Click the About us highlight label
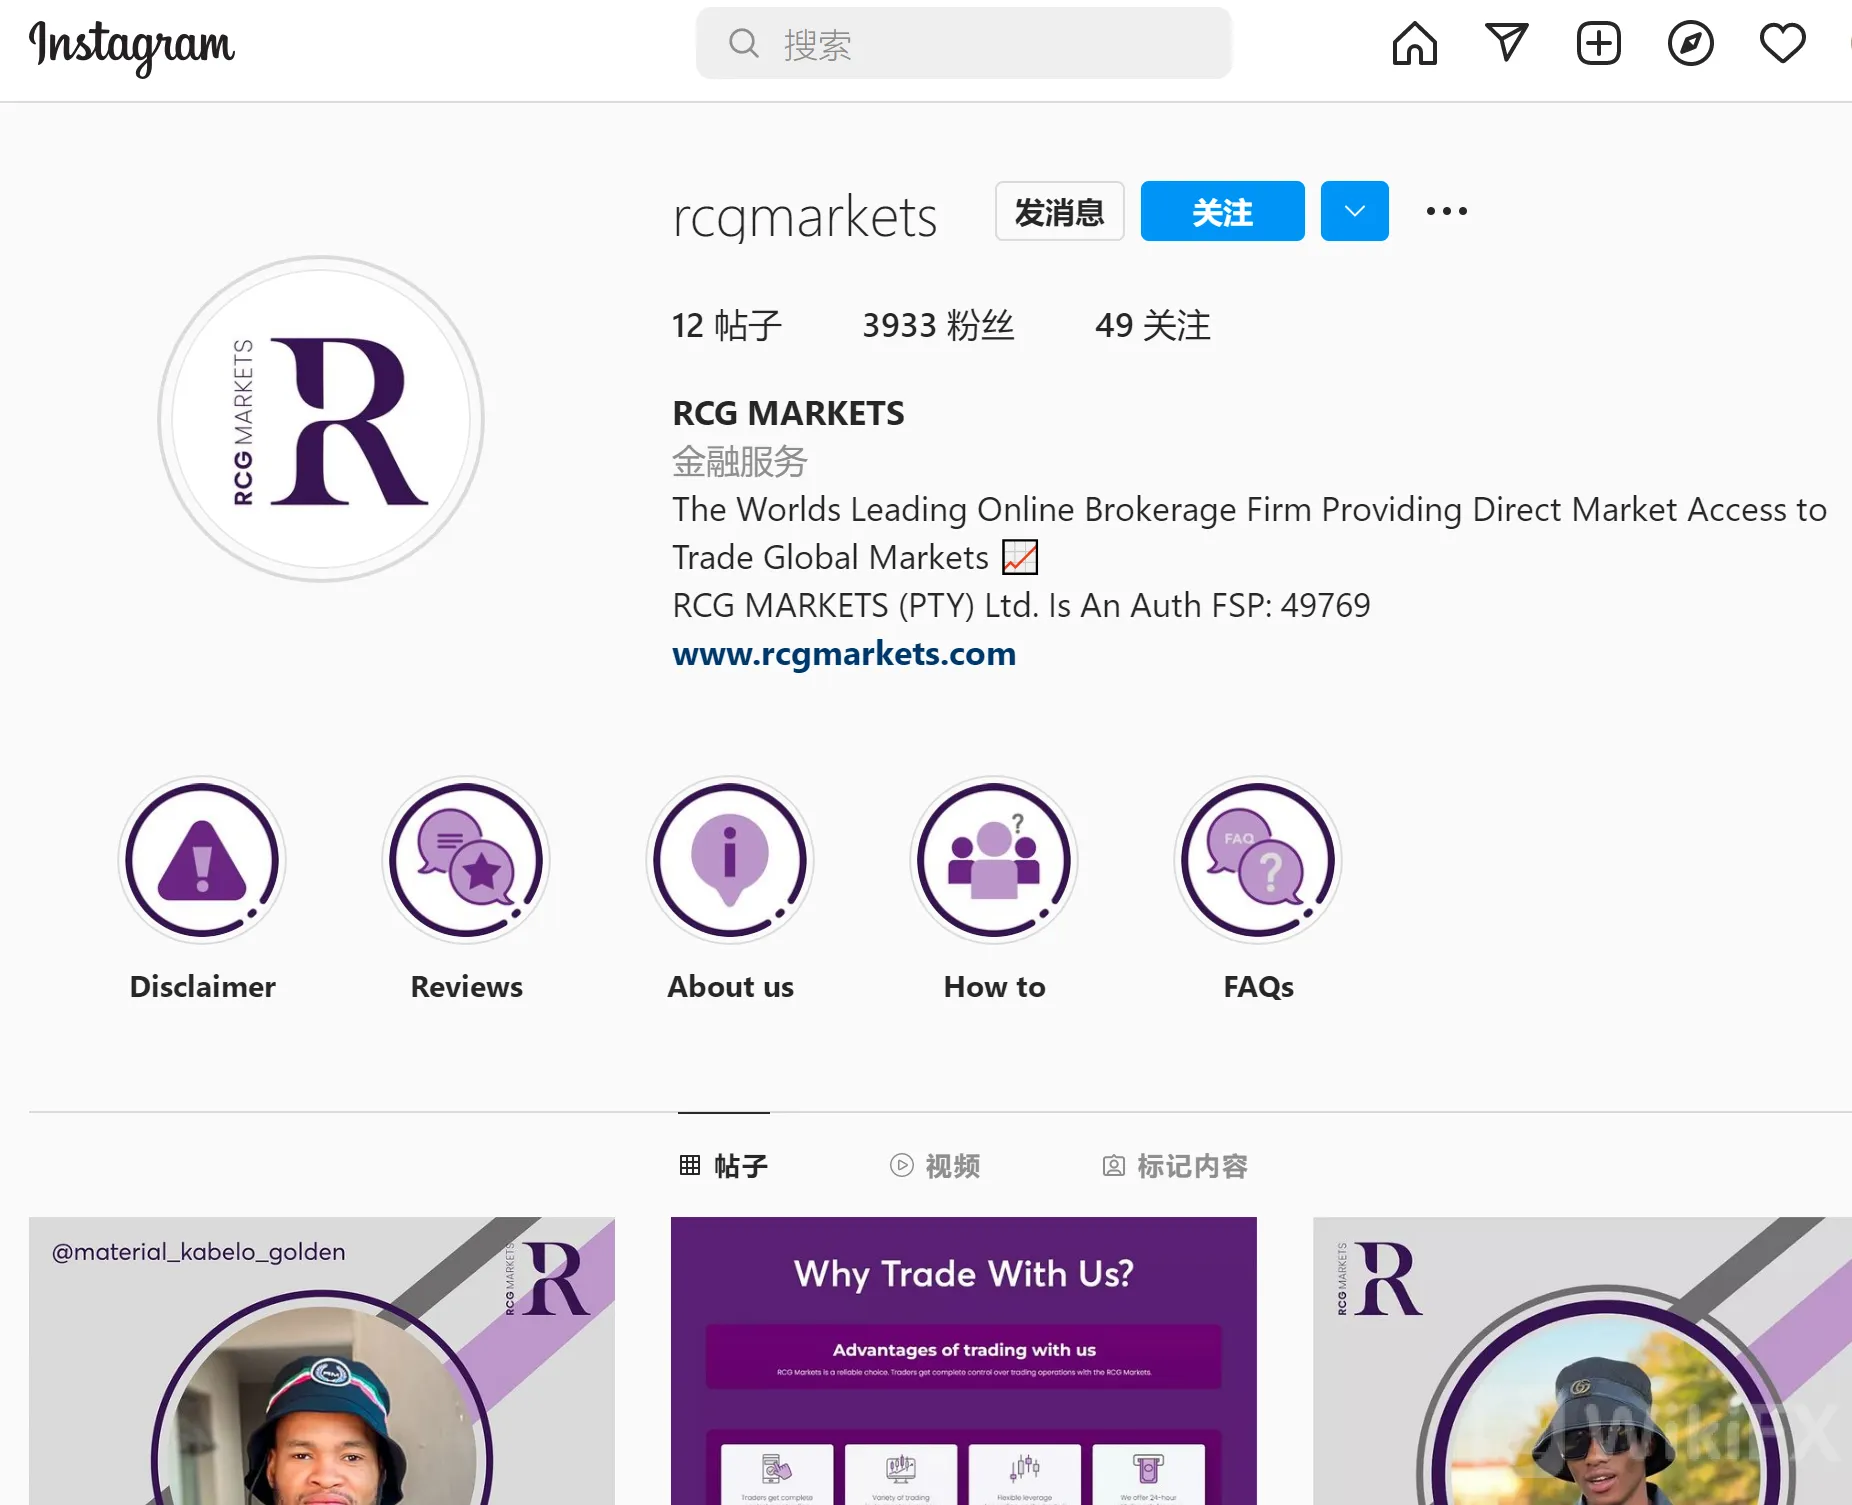1852x1505 pixels. [x=730, y=987]
